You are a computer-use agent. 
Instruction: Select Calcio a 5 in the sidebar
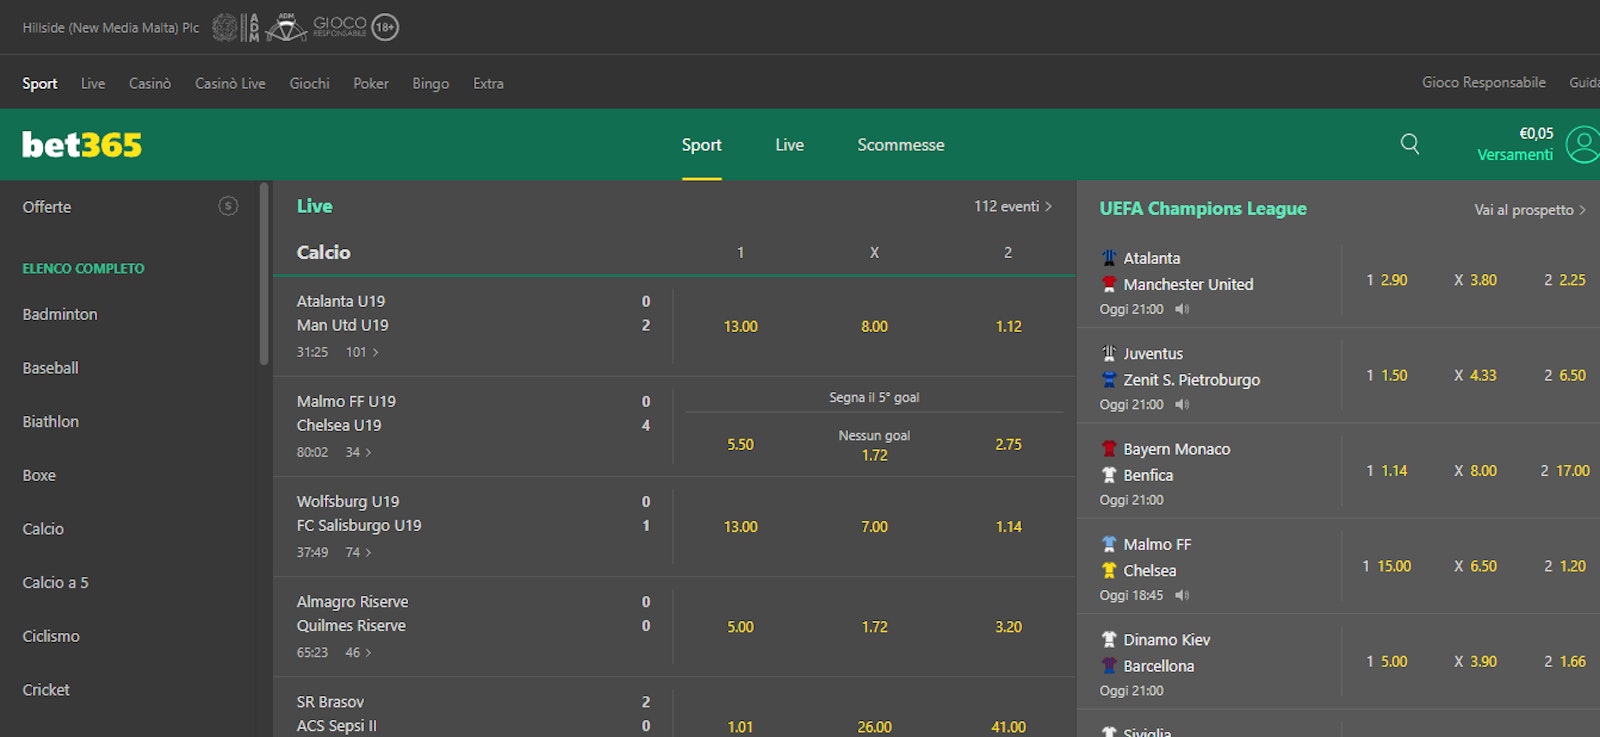click(55, 582)
